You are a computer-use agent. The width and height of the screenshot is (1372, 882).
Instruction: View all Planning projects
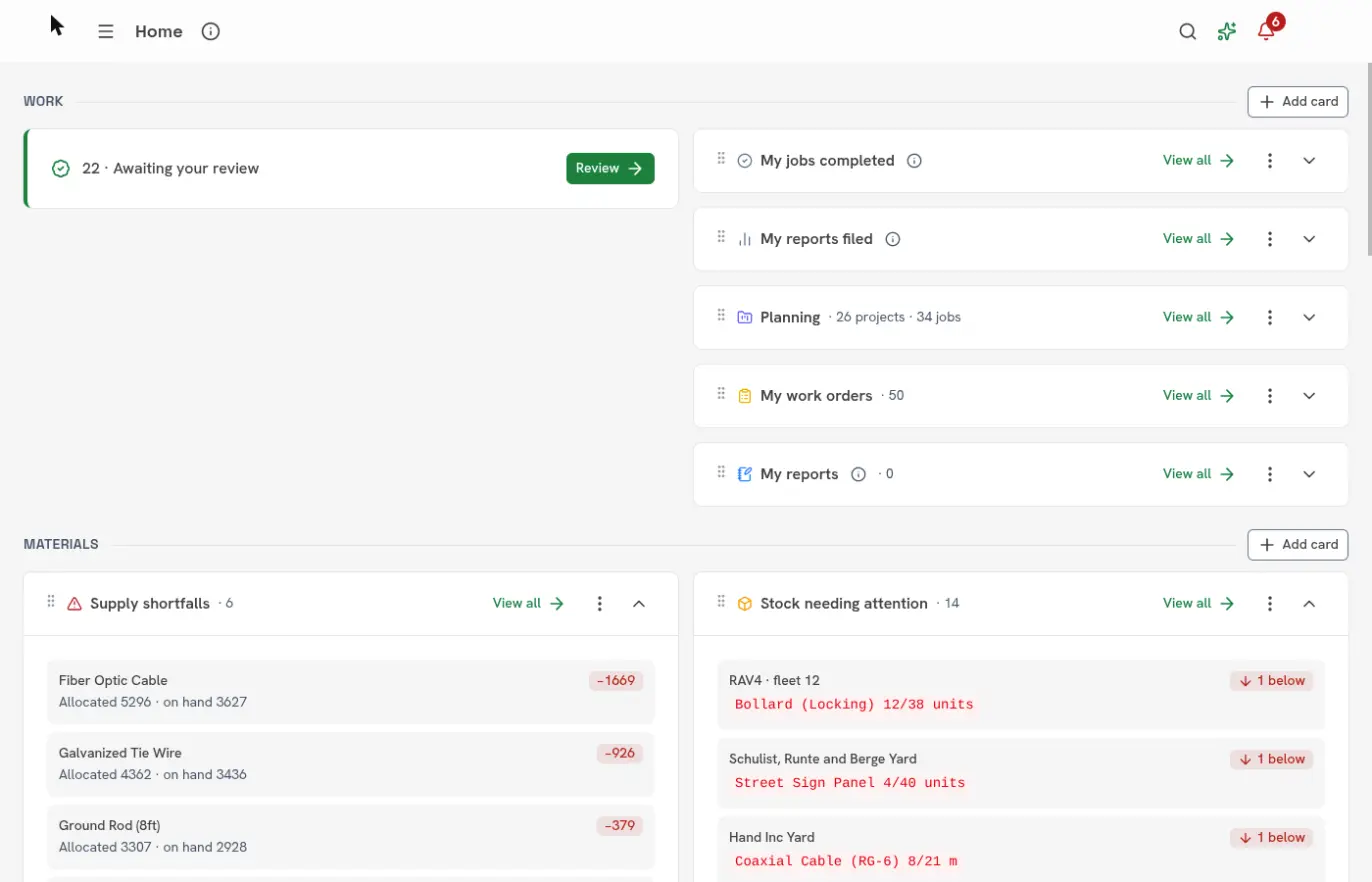click(x=1199, y=317)
